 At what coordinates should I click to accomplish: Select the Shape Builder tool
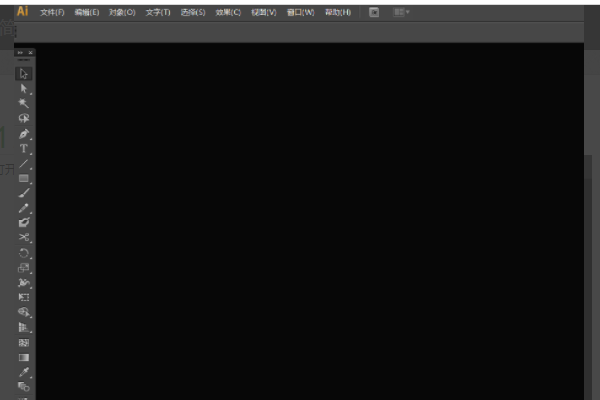pyautogui.click(x=24, y=312)
